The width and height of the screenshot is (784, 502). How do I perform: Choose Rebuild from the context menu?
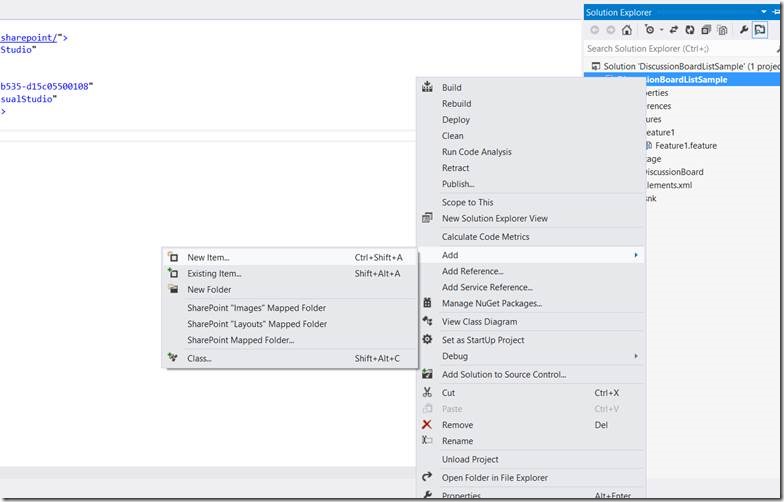(456, 104)
